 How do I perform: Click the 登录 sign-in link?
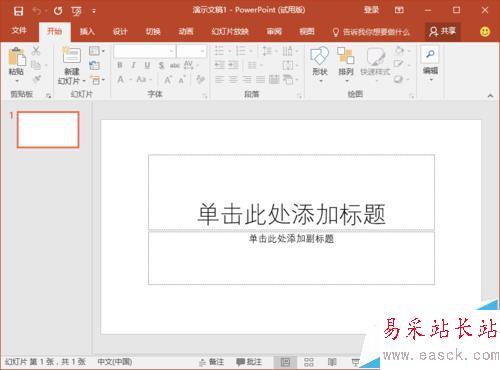tap(371, 10)
